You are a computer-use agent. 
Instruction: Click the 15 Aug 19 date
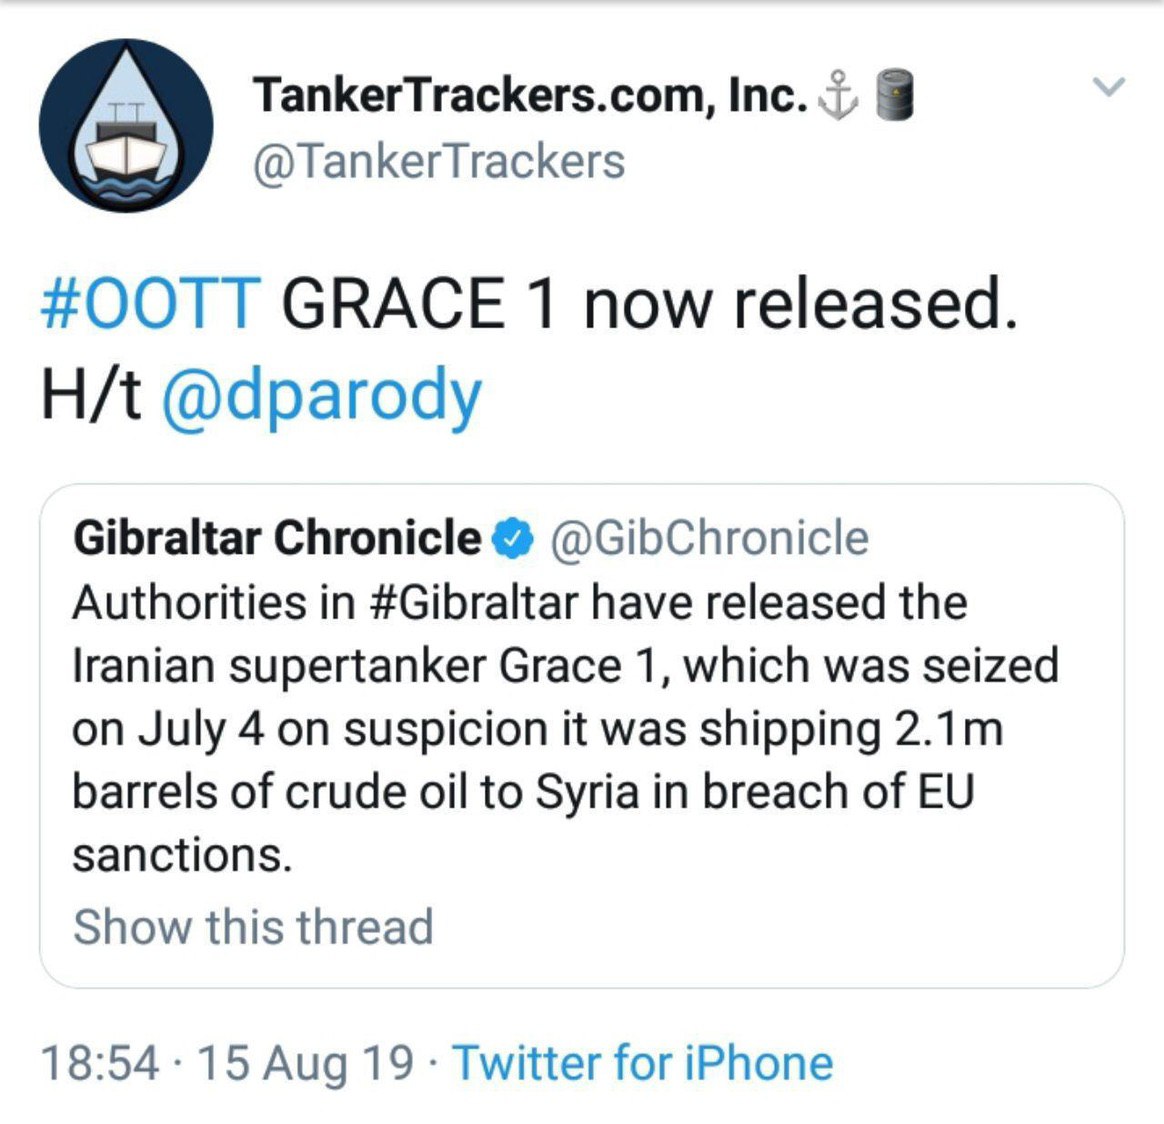point(305,1062)
